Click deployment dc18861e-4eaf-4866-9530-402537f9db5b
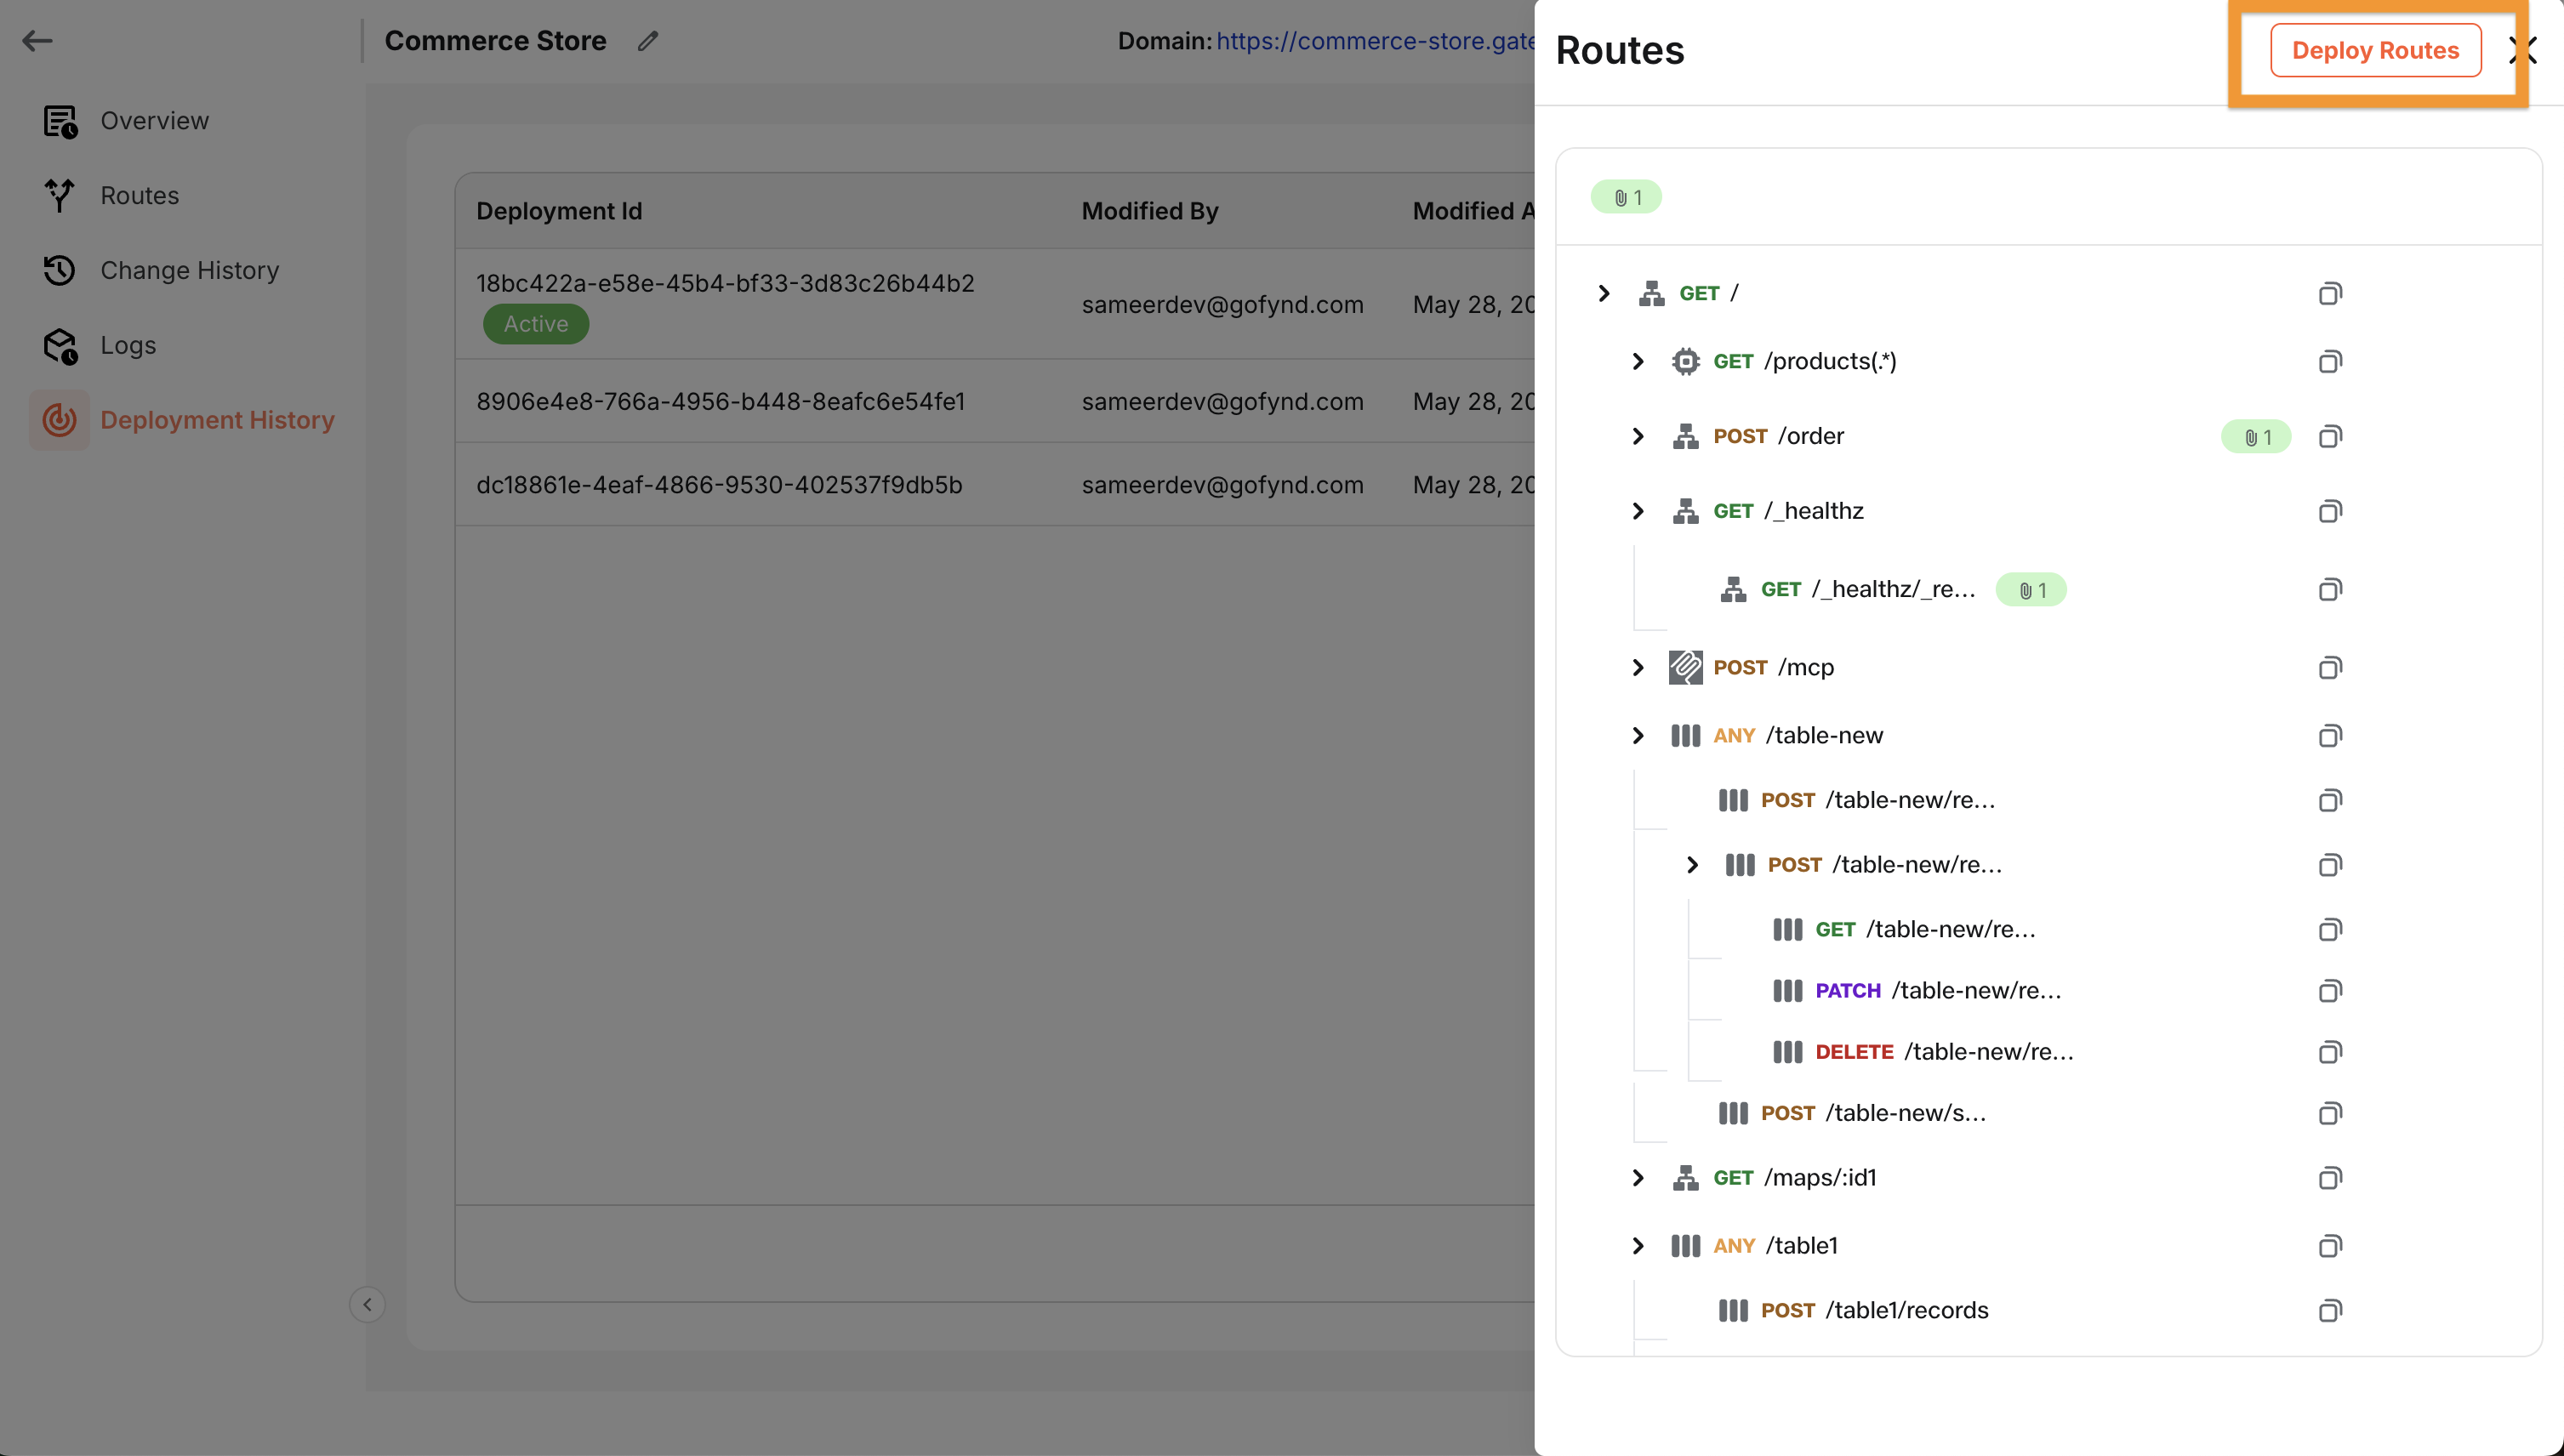 (x=719, y=485)
